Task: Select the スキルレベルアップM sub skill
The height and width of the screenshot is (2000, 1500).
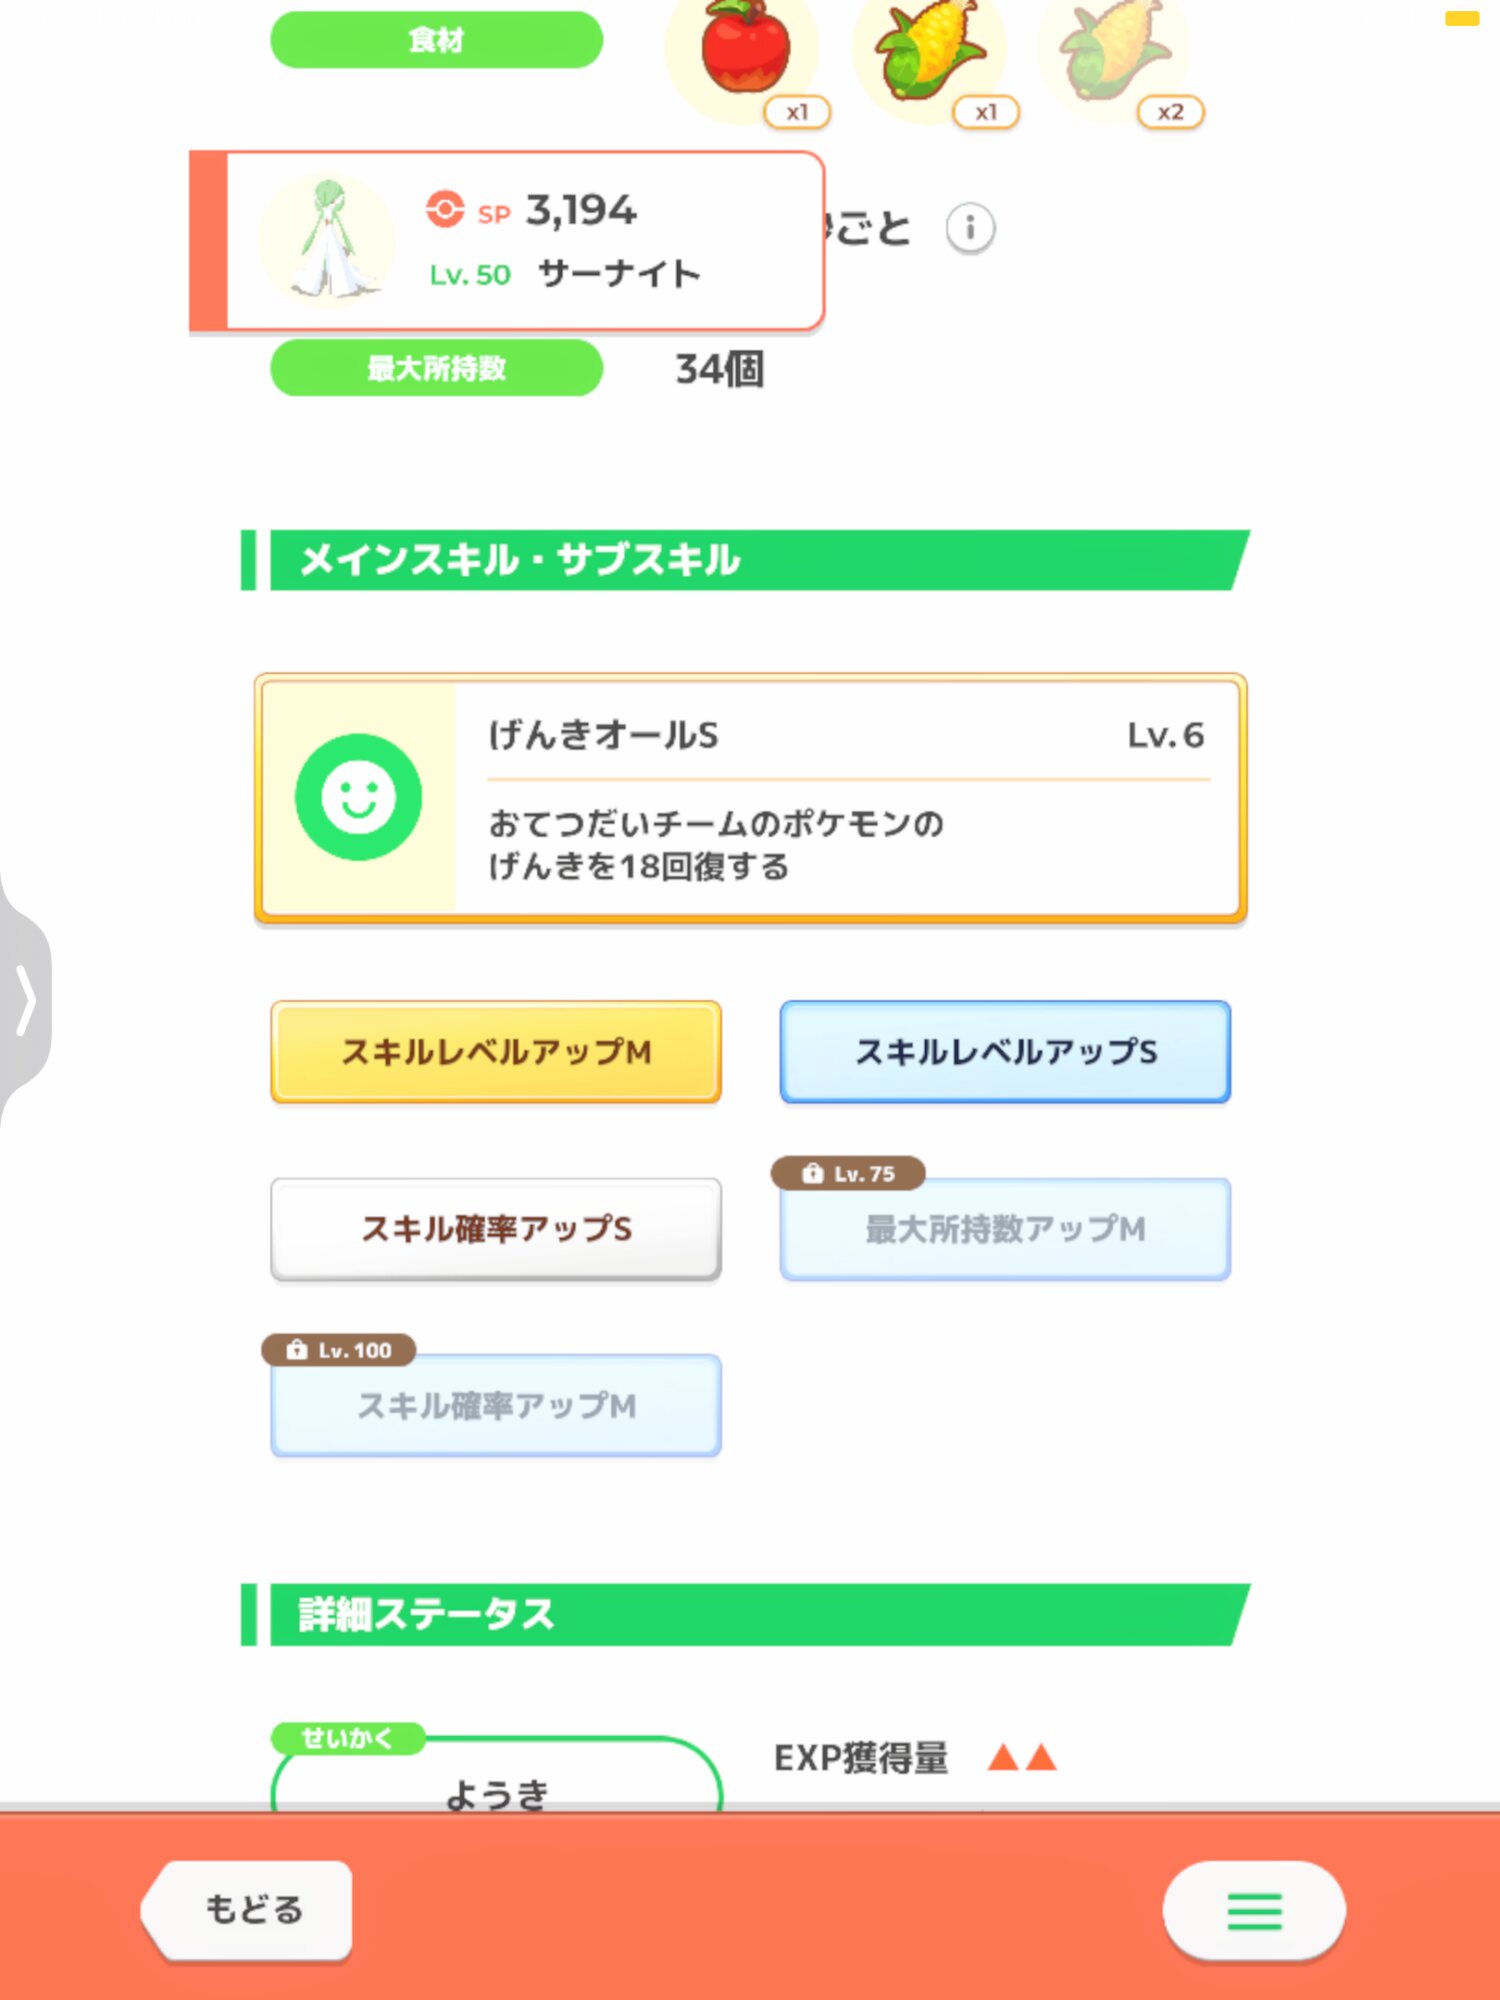Action: pos(496,1052)
